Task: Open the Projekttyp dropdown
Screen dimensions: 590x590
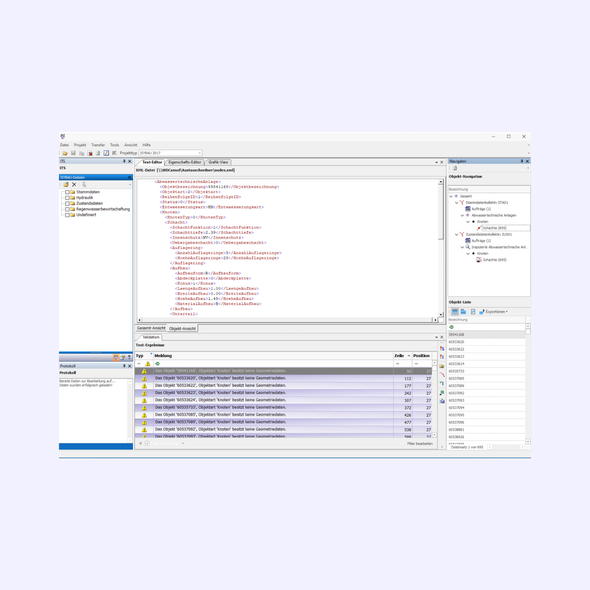Action: (199, 153)
